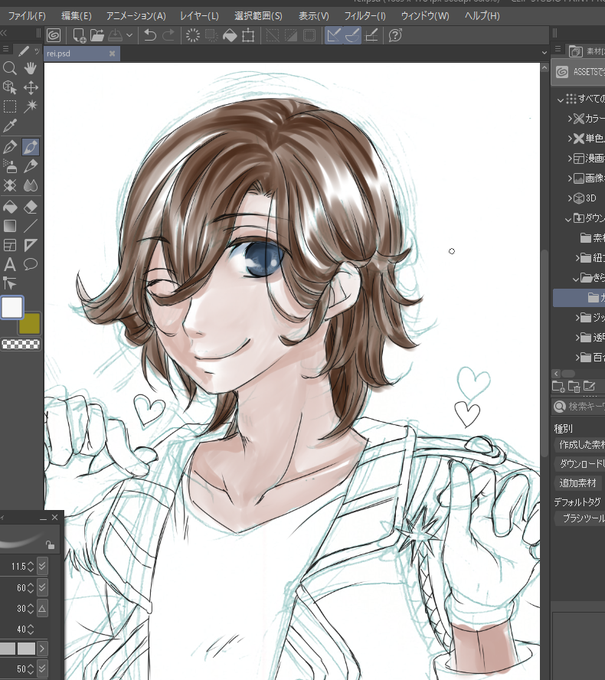This screenshot has width=605, height=680.
Task: Click the 作成した素材 filter tag
Action: coord(580,445)
